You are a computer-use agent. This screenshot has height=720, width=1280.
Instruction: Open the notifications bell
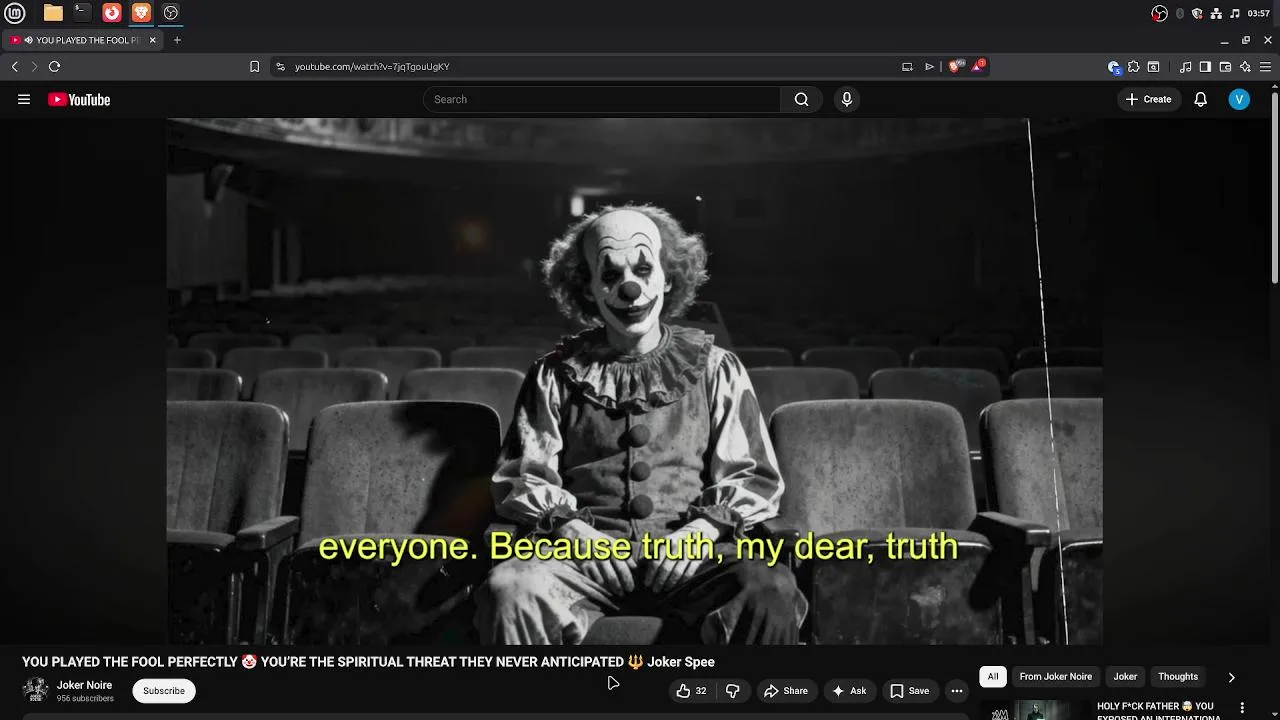tap(1201, 99)
